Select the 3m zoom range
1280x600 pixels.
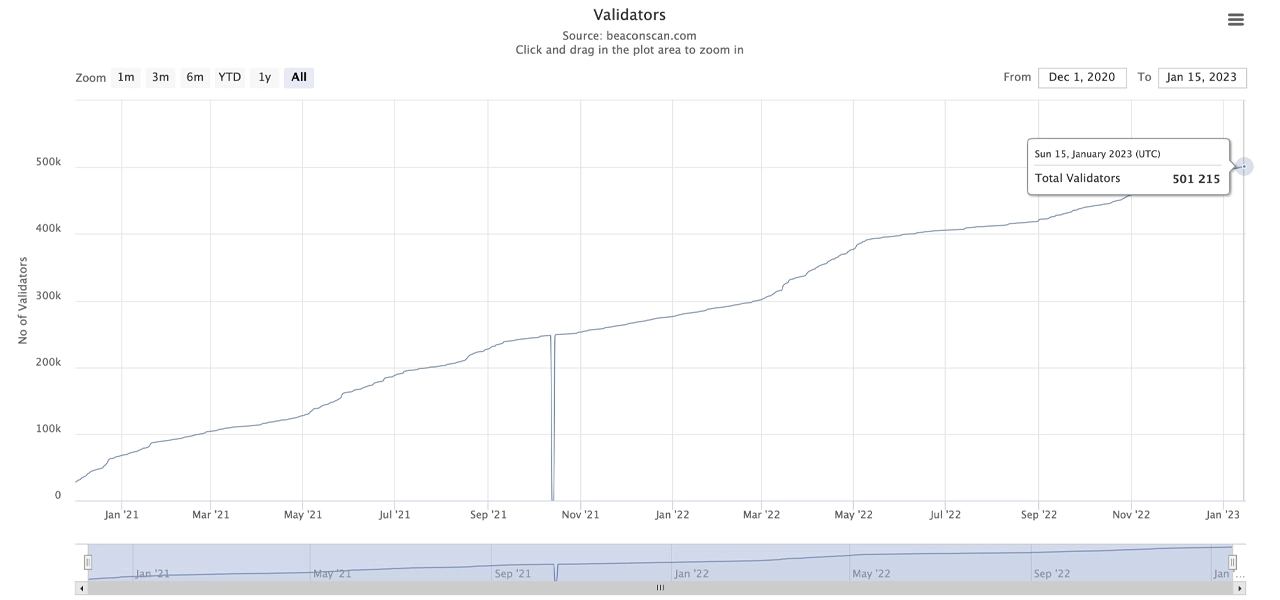pos(160,77)
